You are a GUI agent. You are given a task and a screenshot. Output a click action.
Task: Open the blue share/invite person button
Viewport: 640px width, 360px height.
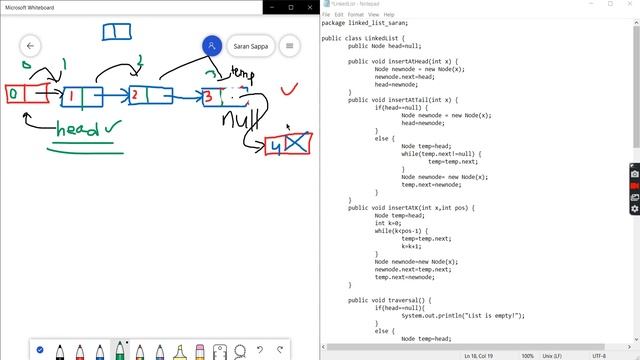(212, 46)
